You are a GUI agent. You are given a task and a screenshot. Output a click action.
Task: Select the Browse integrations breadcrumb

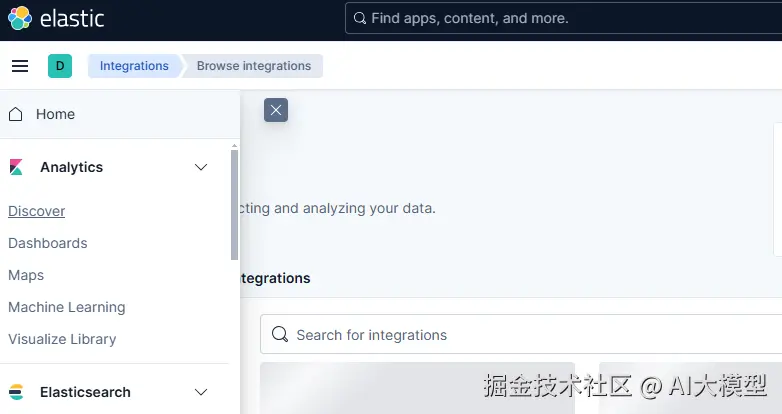[253, 66]
